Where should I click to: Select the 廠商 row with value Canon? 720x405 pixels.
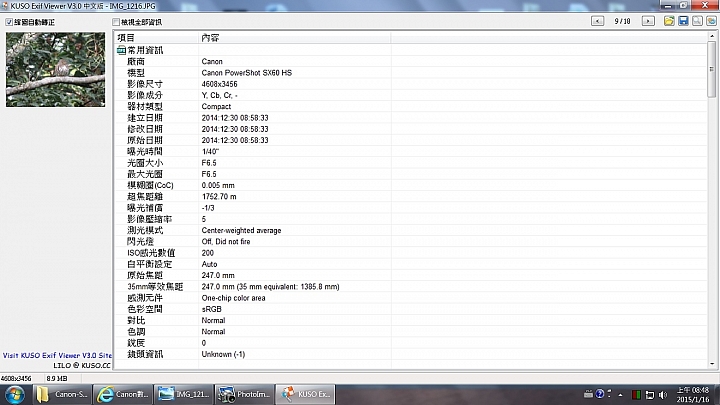(411, 62)
